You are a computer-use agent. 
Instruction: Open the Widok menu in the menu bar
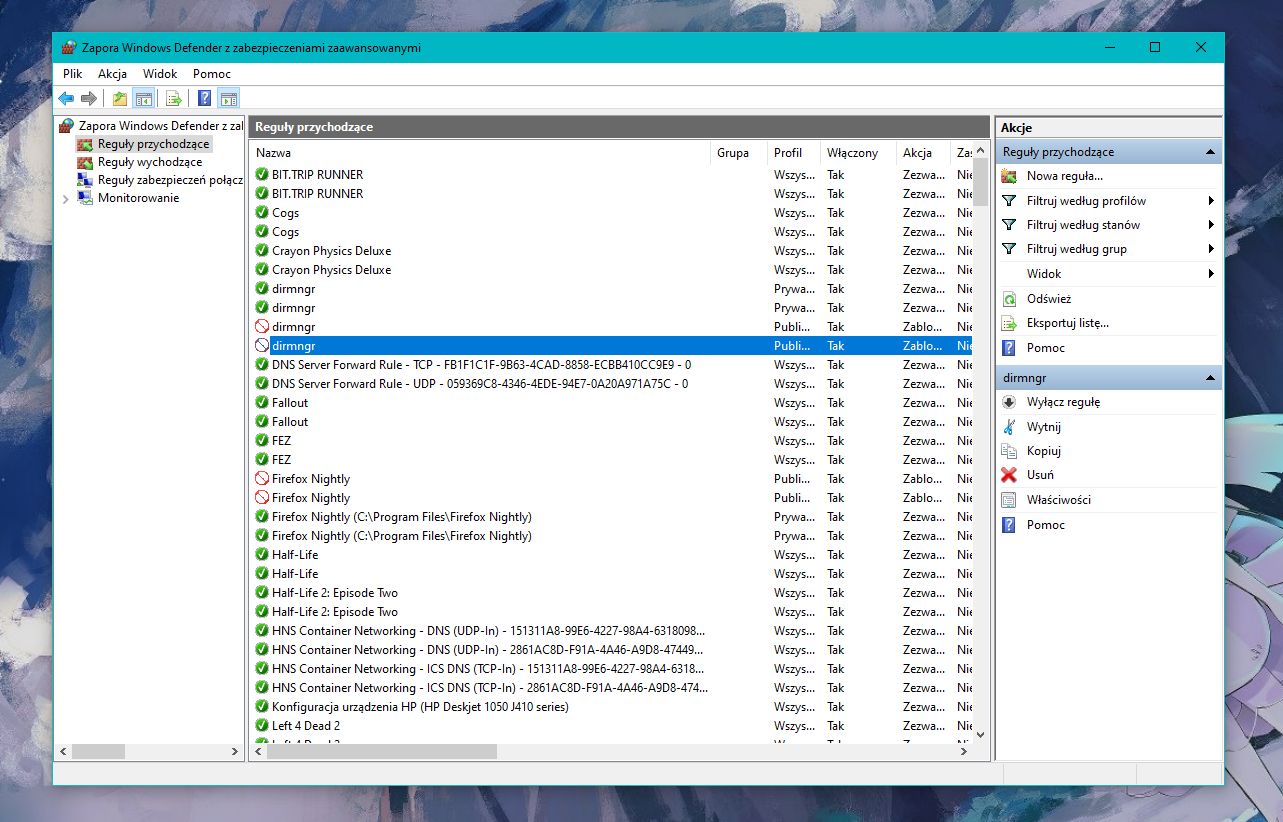click(x=160, y=74)
